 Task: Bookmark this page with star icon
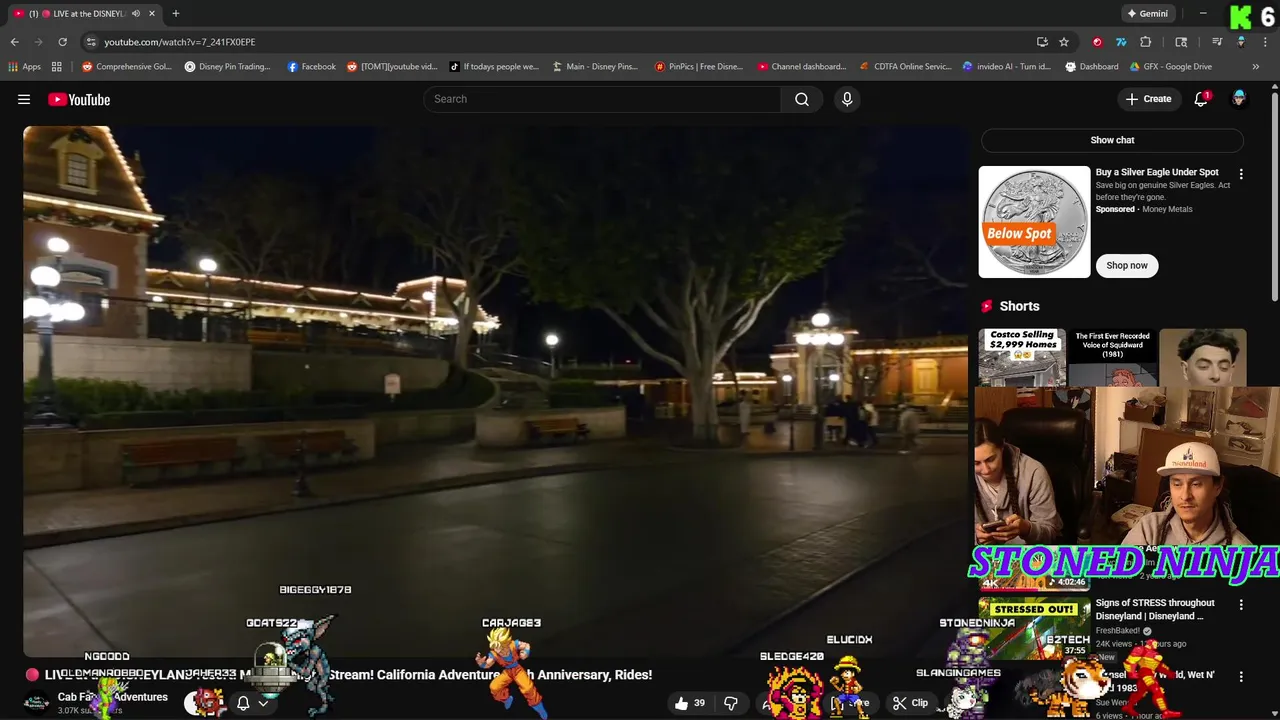point(1064,42)
